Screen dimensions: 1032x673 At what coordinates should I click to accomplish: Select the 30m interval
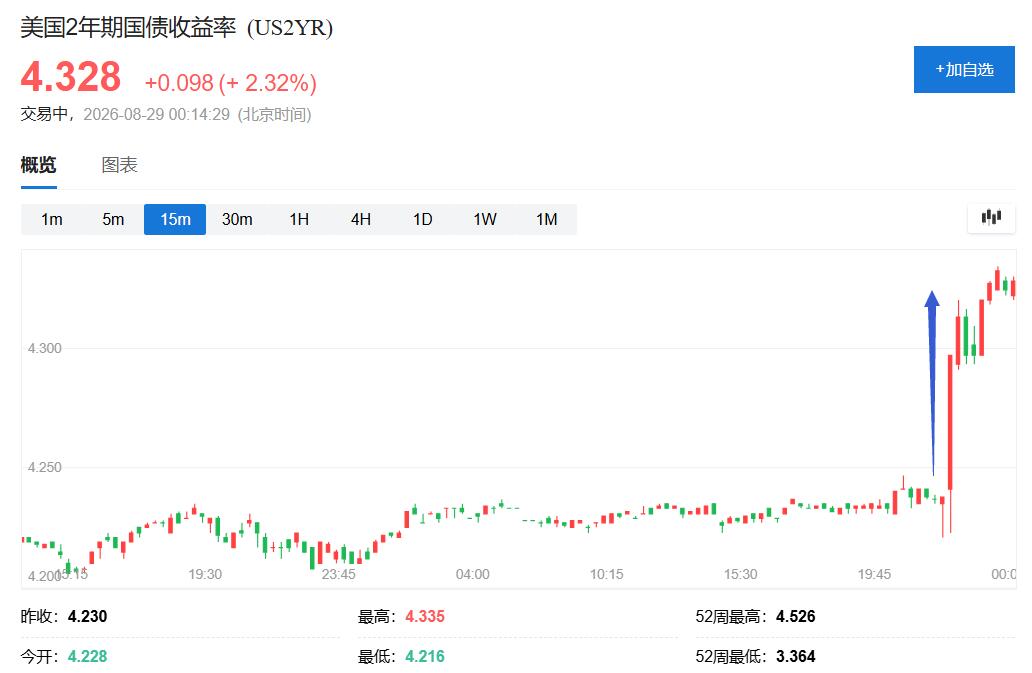[x=237, y=219]
